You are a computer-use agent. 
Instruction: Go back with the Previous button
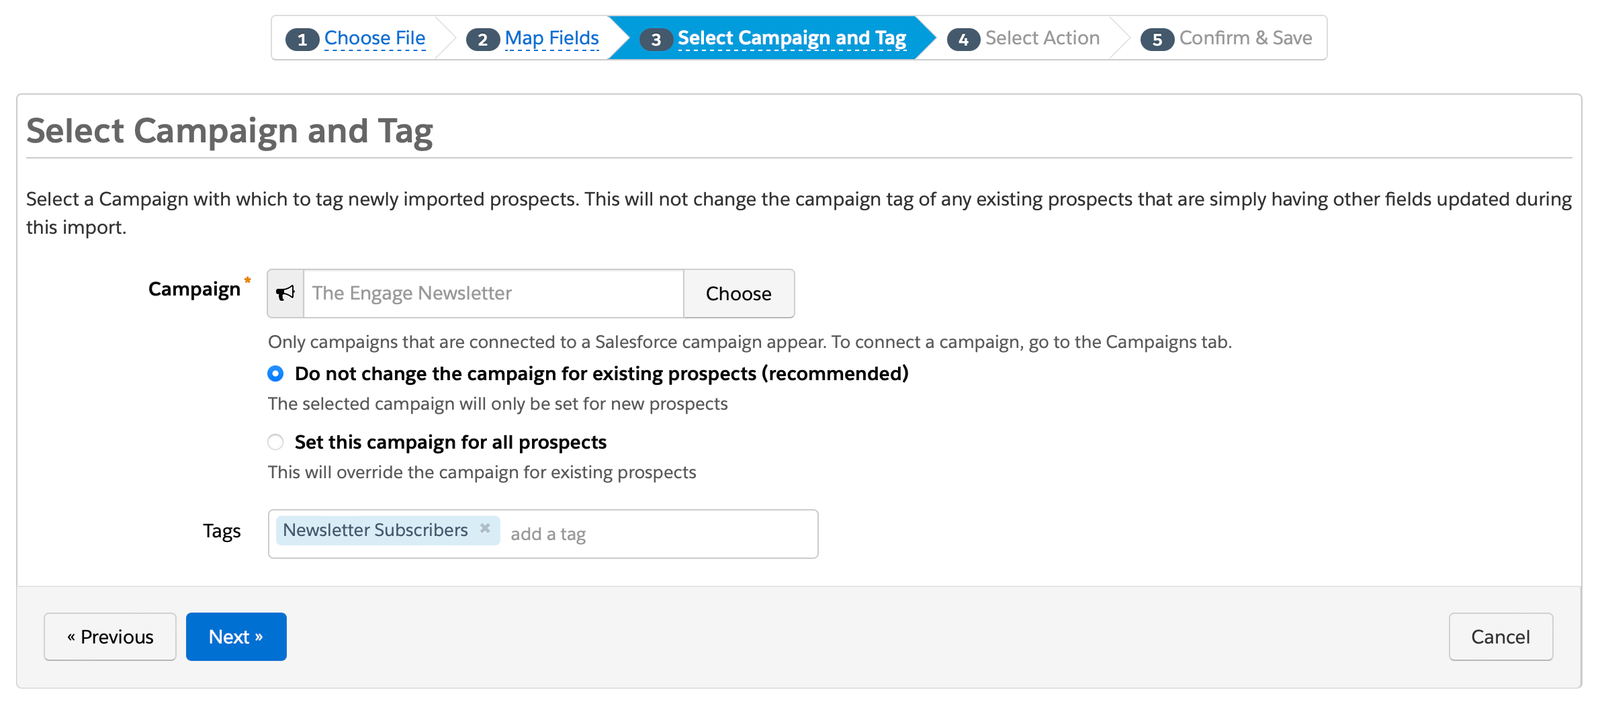click(x=110, y=637)
